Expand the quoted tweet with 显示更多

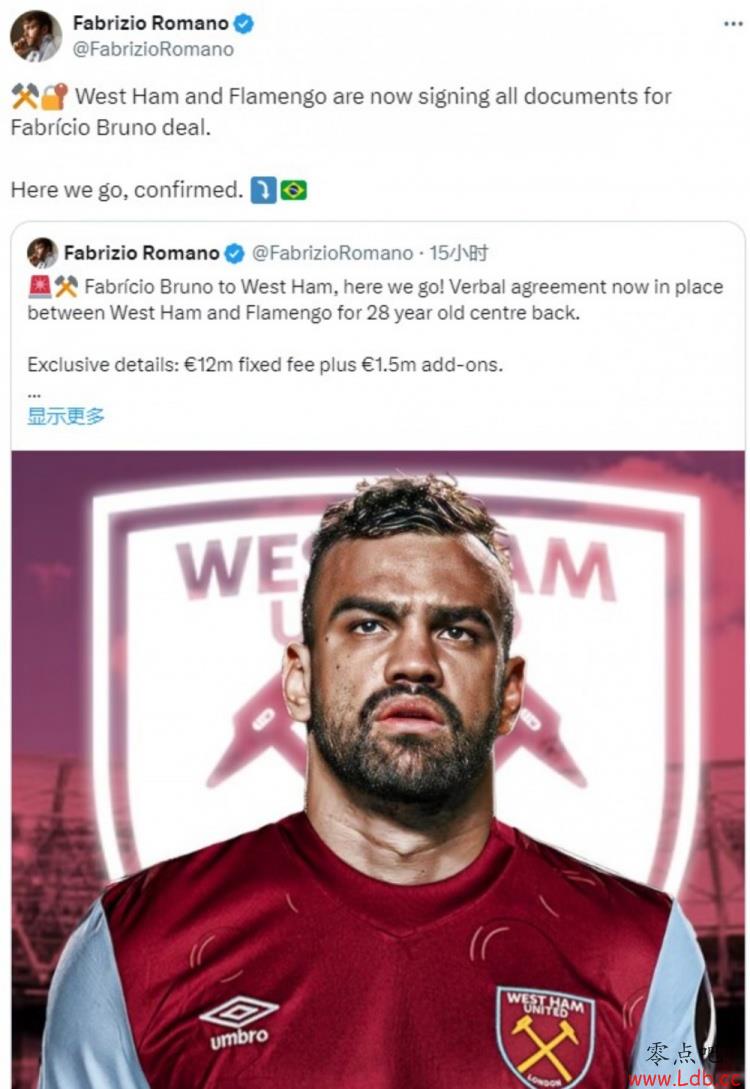(66, 416)
